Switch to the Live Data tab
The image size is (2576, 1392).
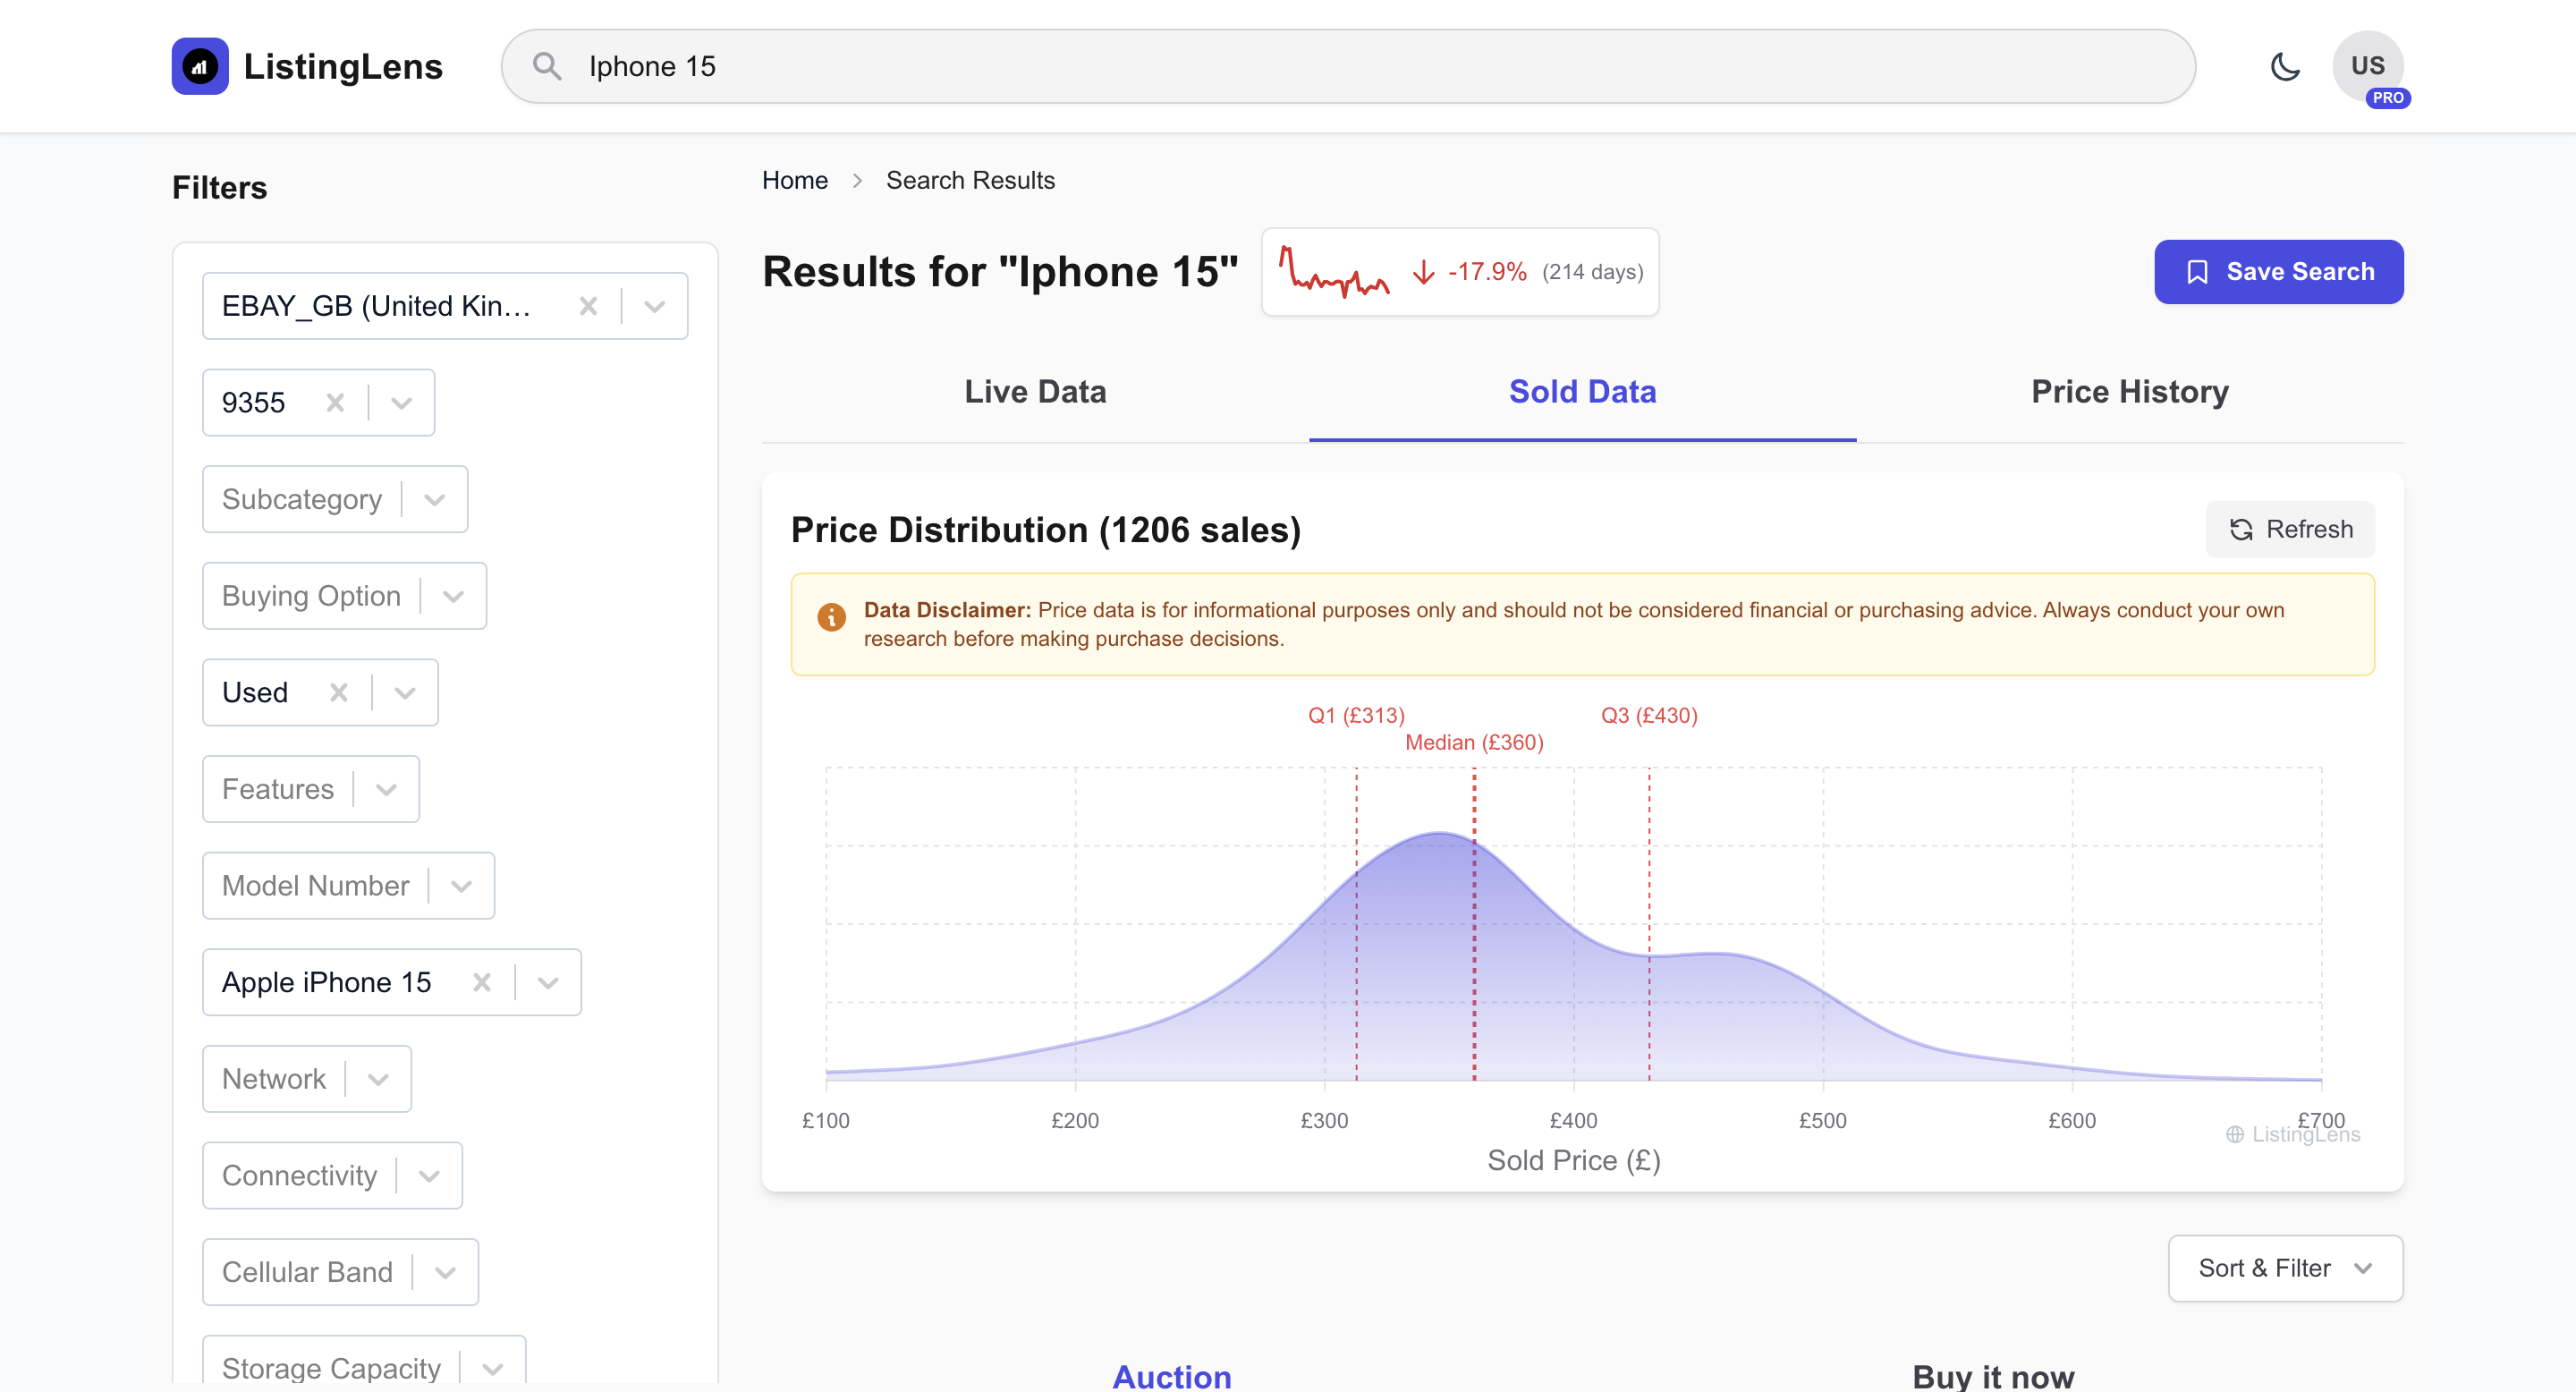pyautogui.click(x=1035, y=392)
